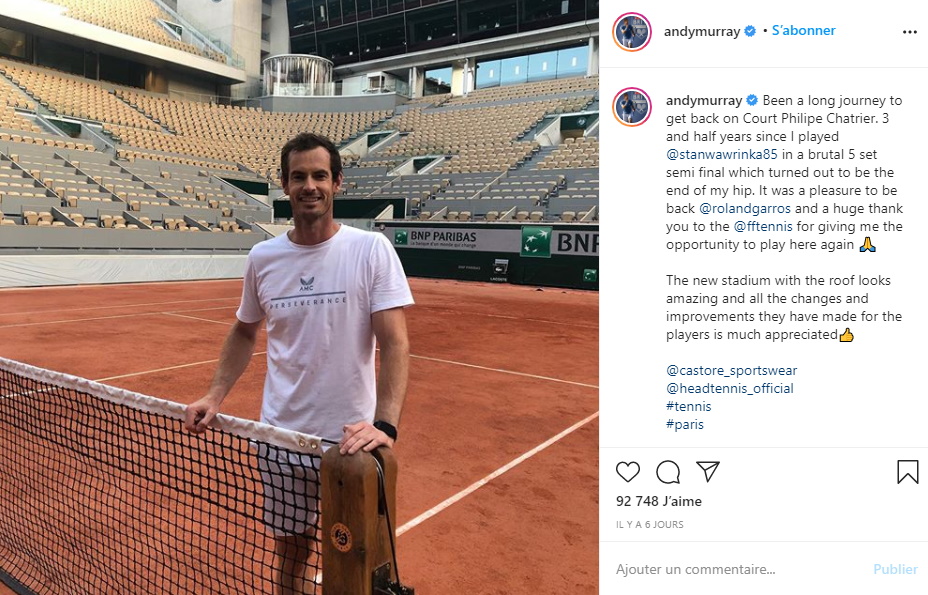Click the verified badge next to the header username
Viewport: 928px width, 595px height.
tap(750, 31)
